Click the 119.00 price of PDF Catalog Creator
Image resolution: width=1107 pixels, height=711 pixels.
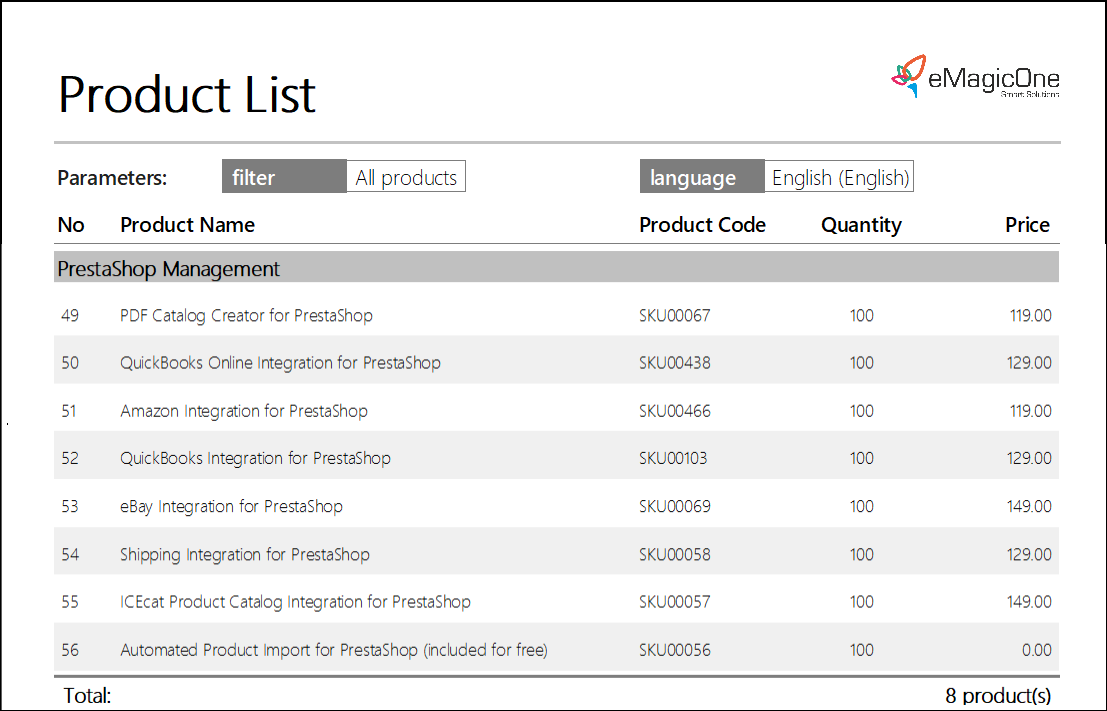[1031, 316]
